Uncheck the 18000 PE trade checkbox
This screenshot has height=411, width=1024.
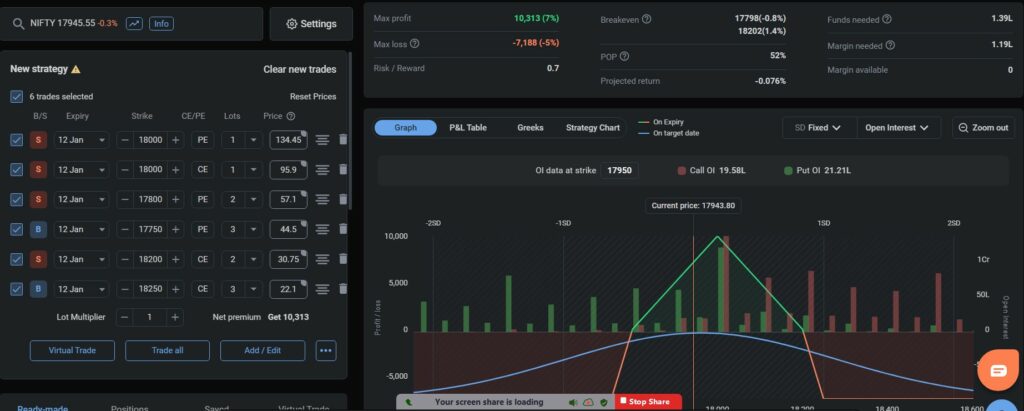(x=16, y=140)
